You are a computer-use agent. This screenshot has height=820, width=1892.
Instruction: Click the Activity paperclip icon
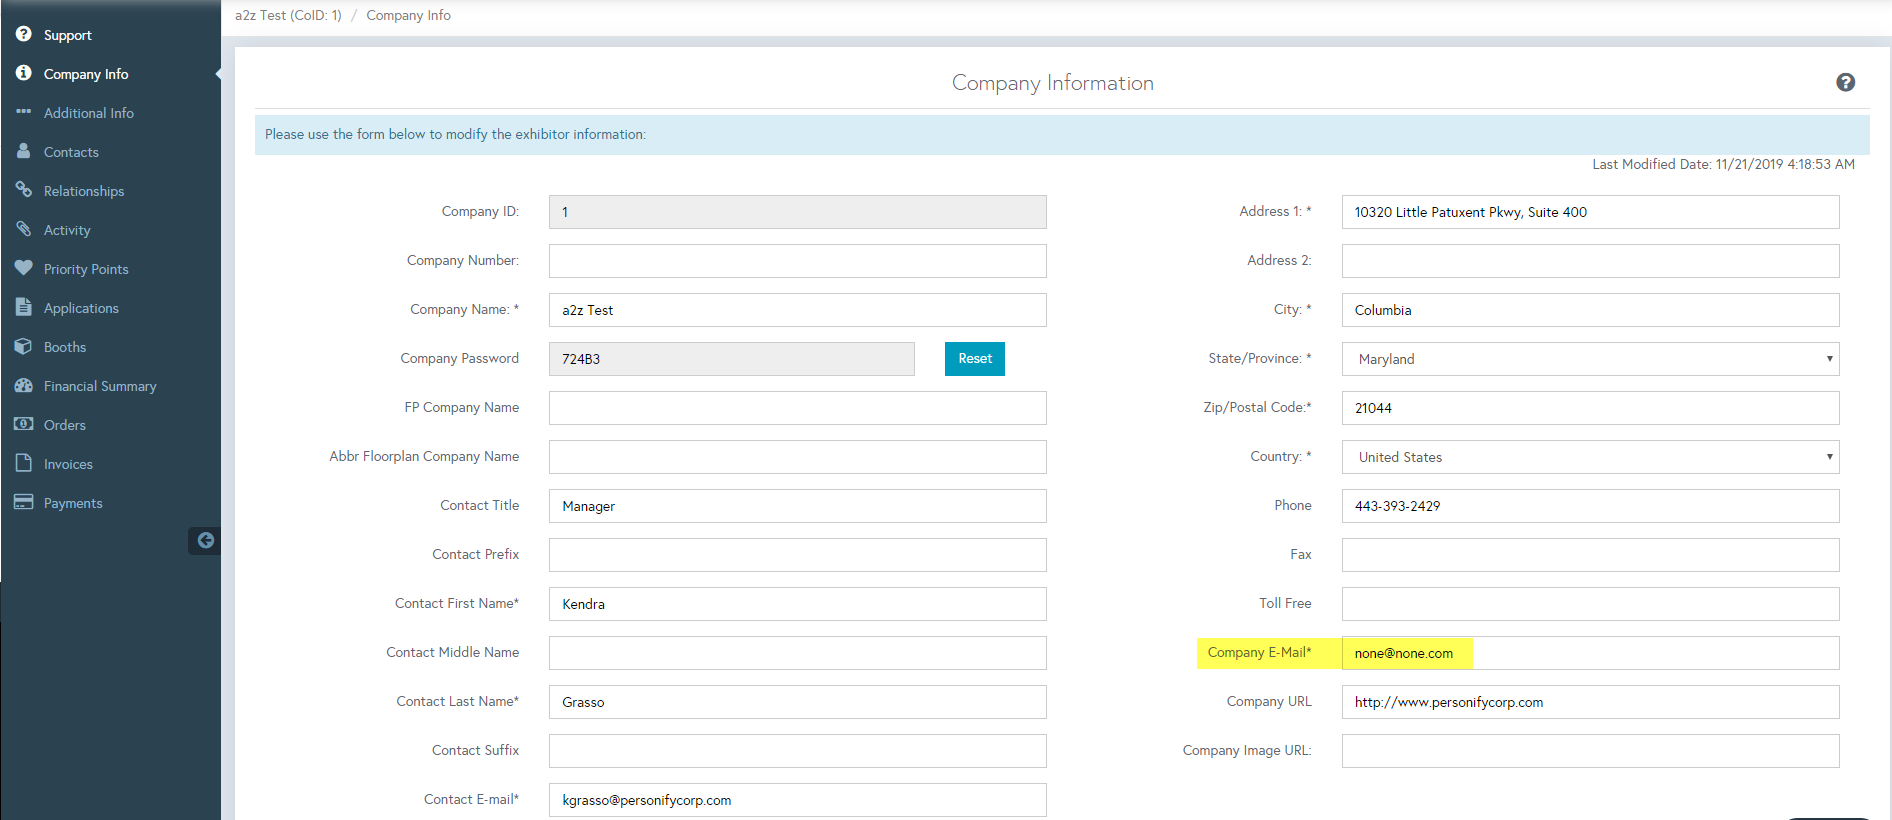[x=24, y=229]
